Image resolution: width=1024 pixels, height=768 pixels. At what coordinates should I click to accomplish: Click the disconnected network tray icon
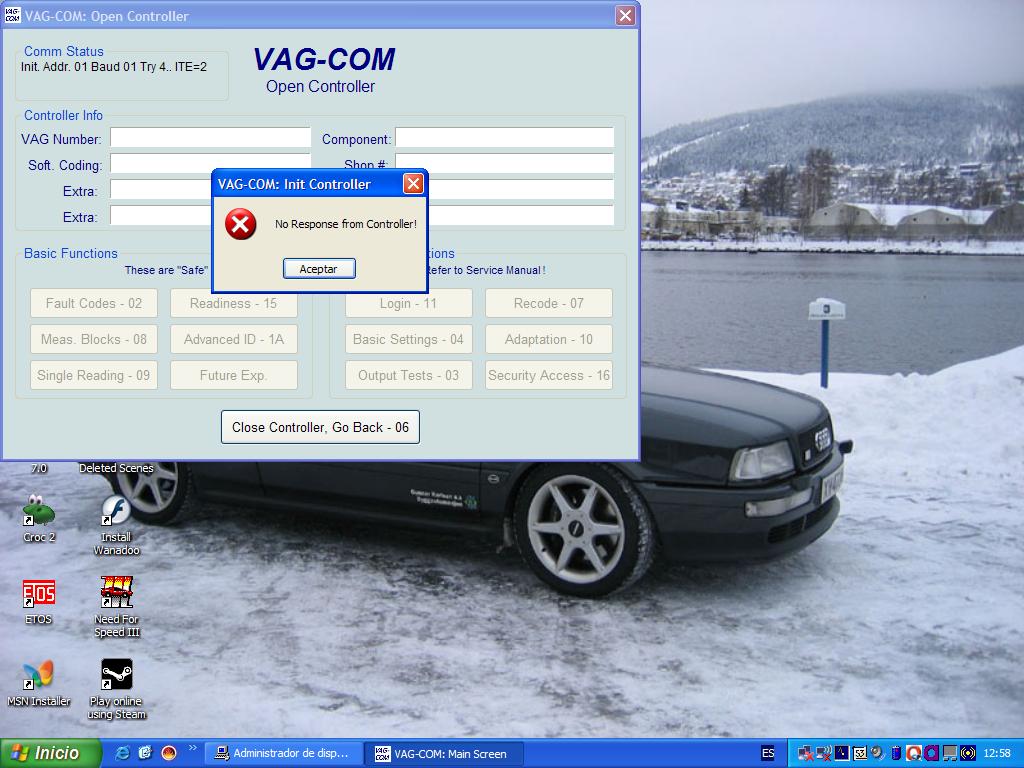806,754
